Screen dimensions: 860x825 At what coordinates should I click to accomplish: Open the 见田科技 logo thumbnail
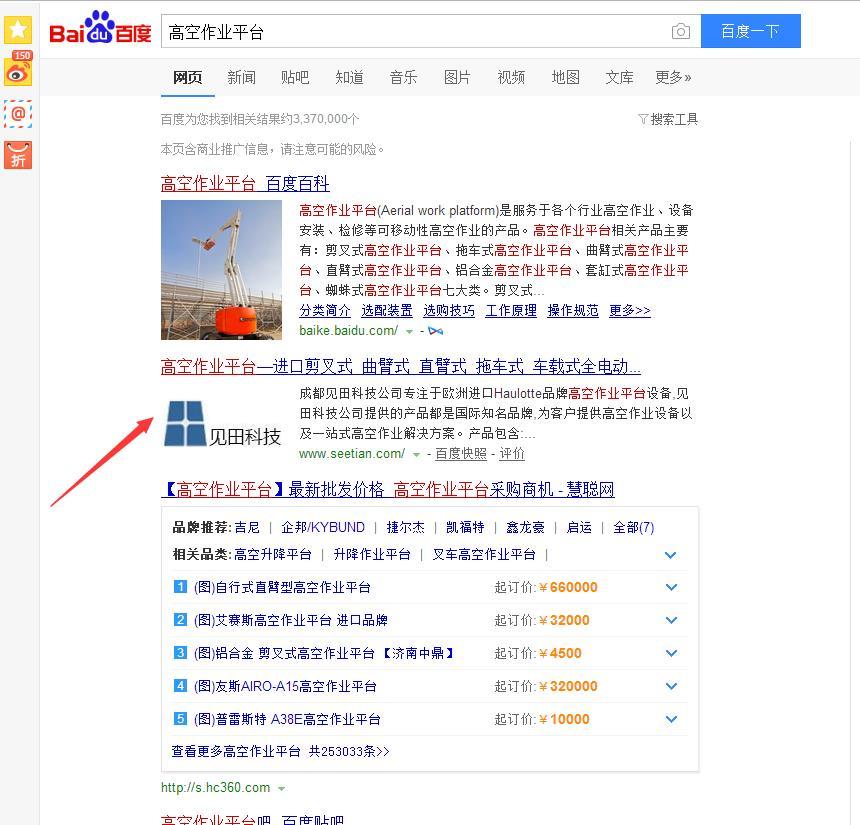click(x=223, y=423)
